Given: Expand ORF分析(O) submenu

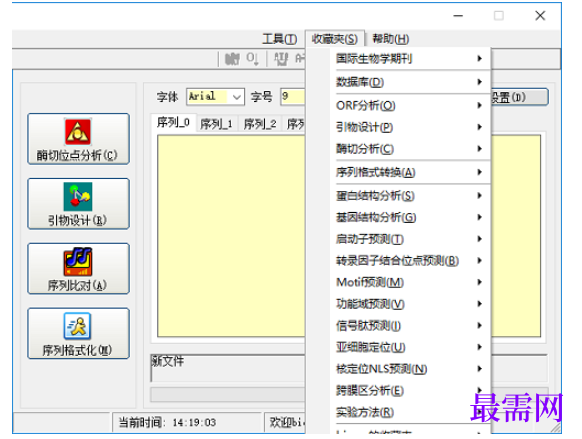Looking at the screenshot, I should tap(410, 106).
